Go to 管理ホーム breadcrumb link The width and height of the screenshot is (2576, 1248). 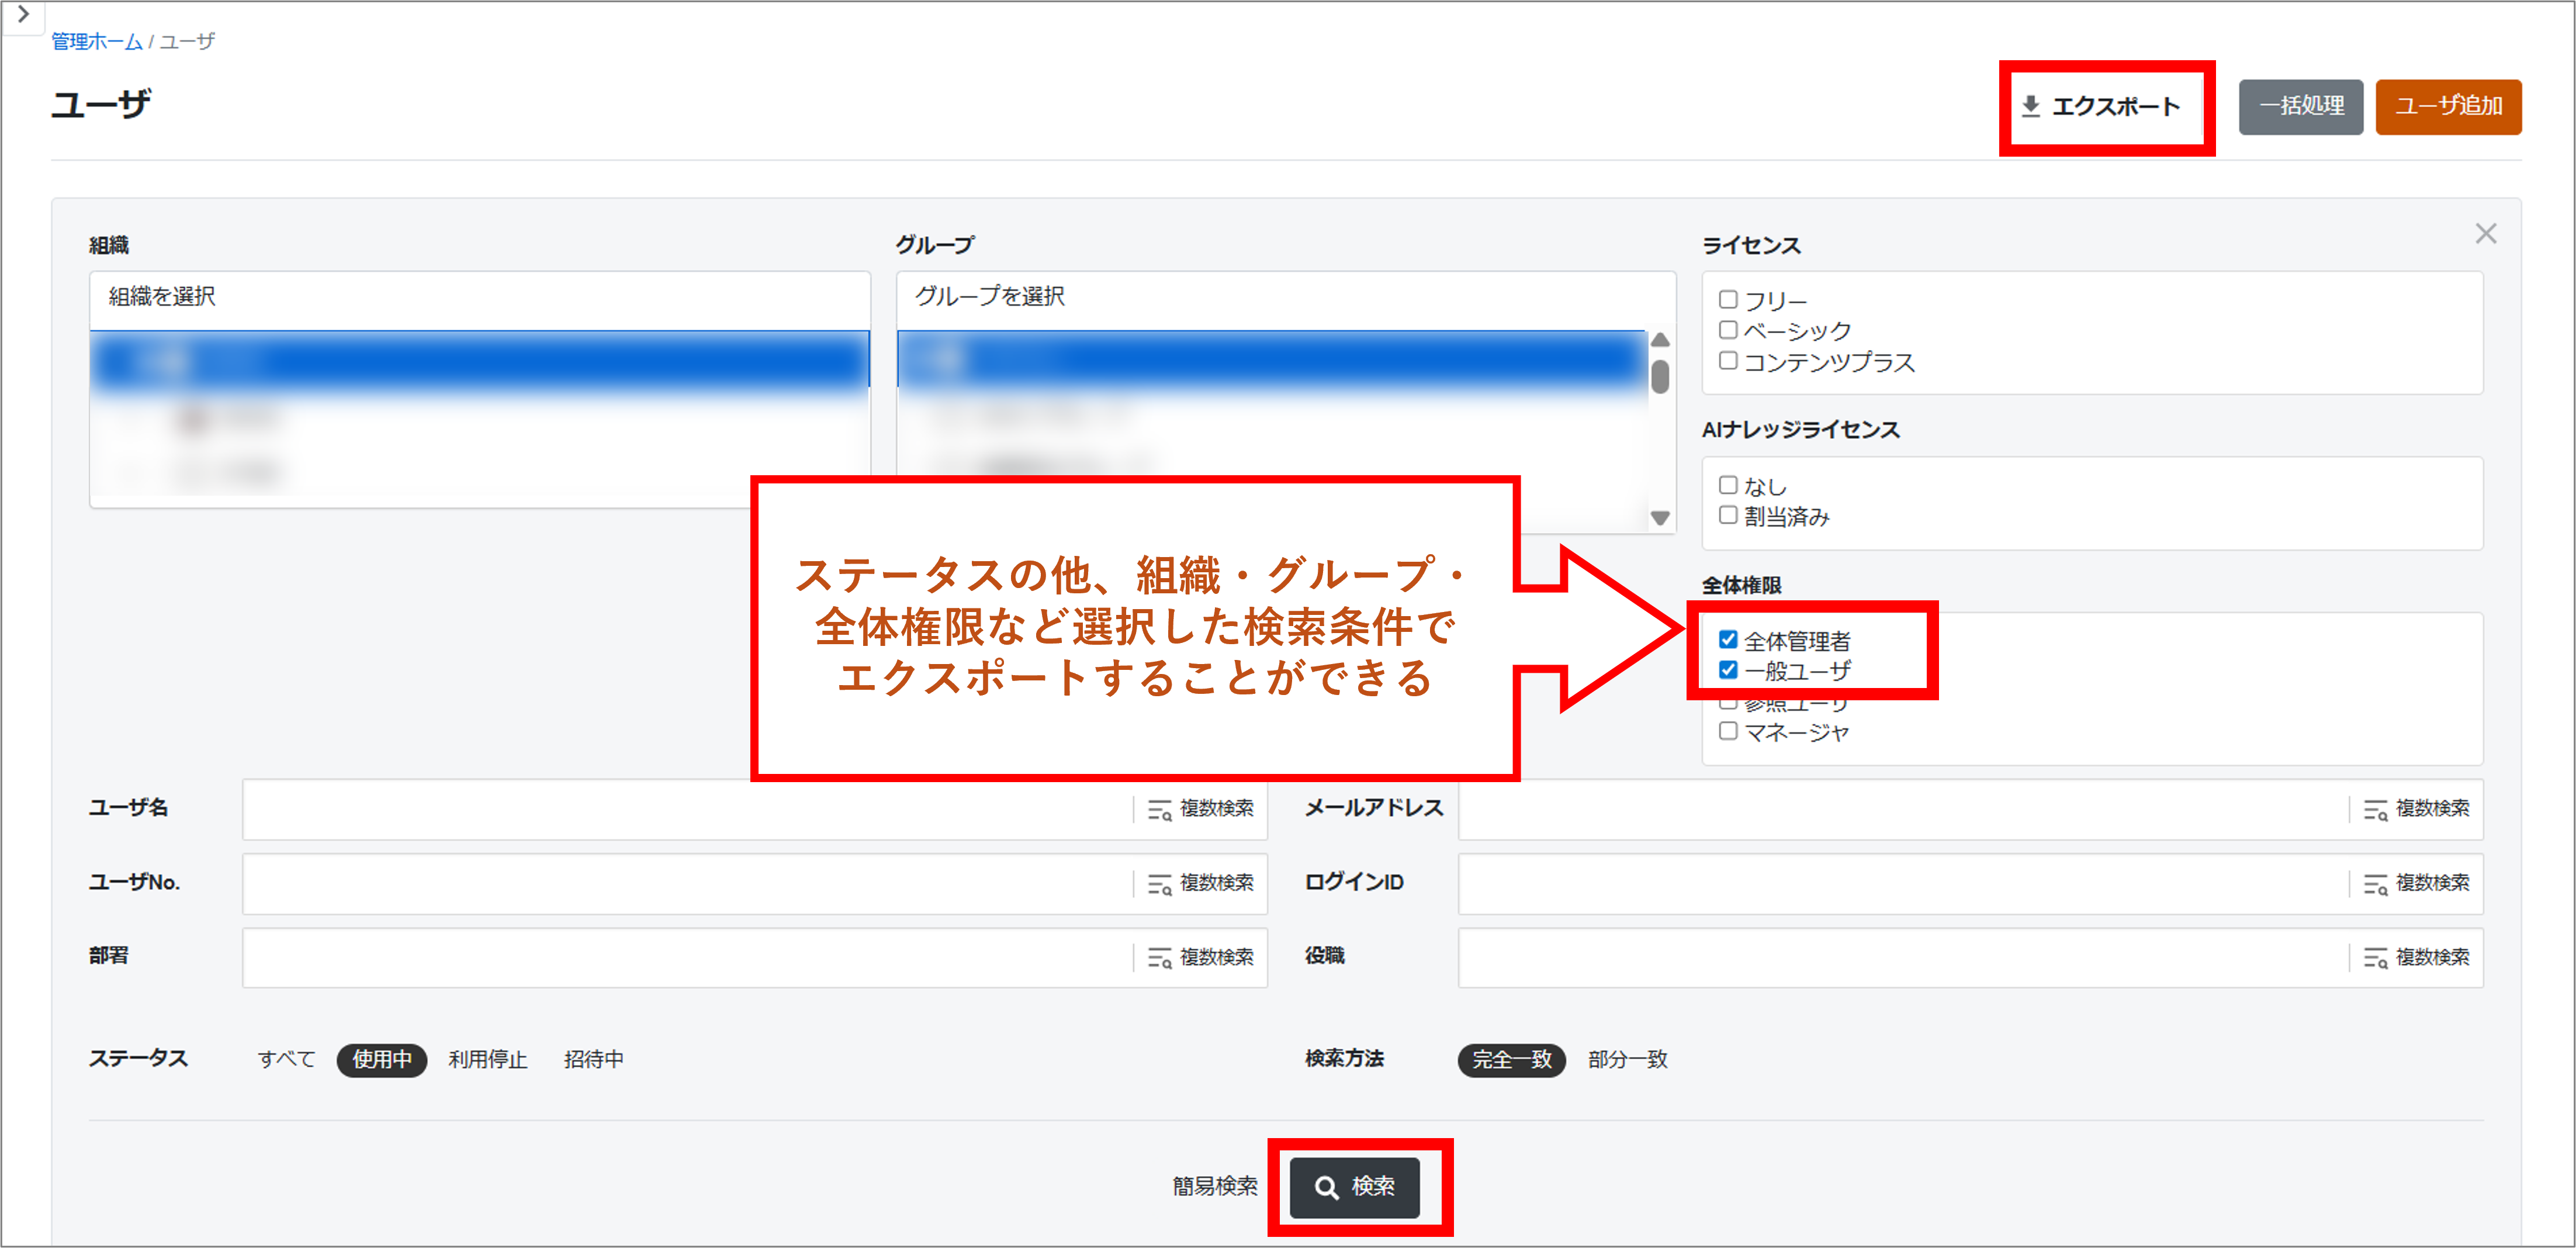[96, 41]
